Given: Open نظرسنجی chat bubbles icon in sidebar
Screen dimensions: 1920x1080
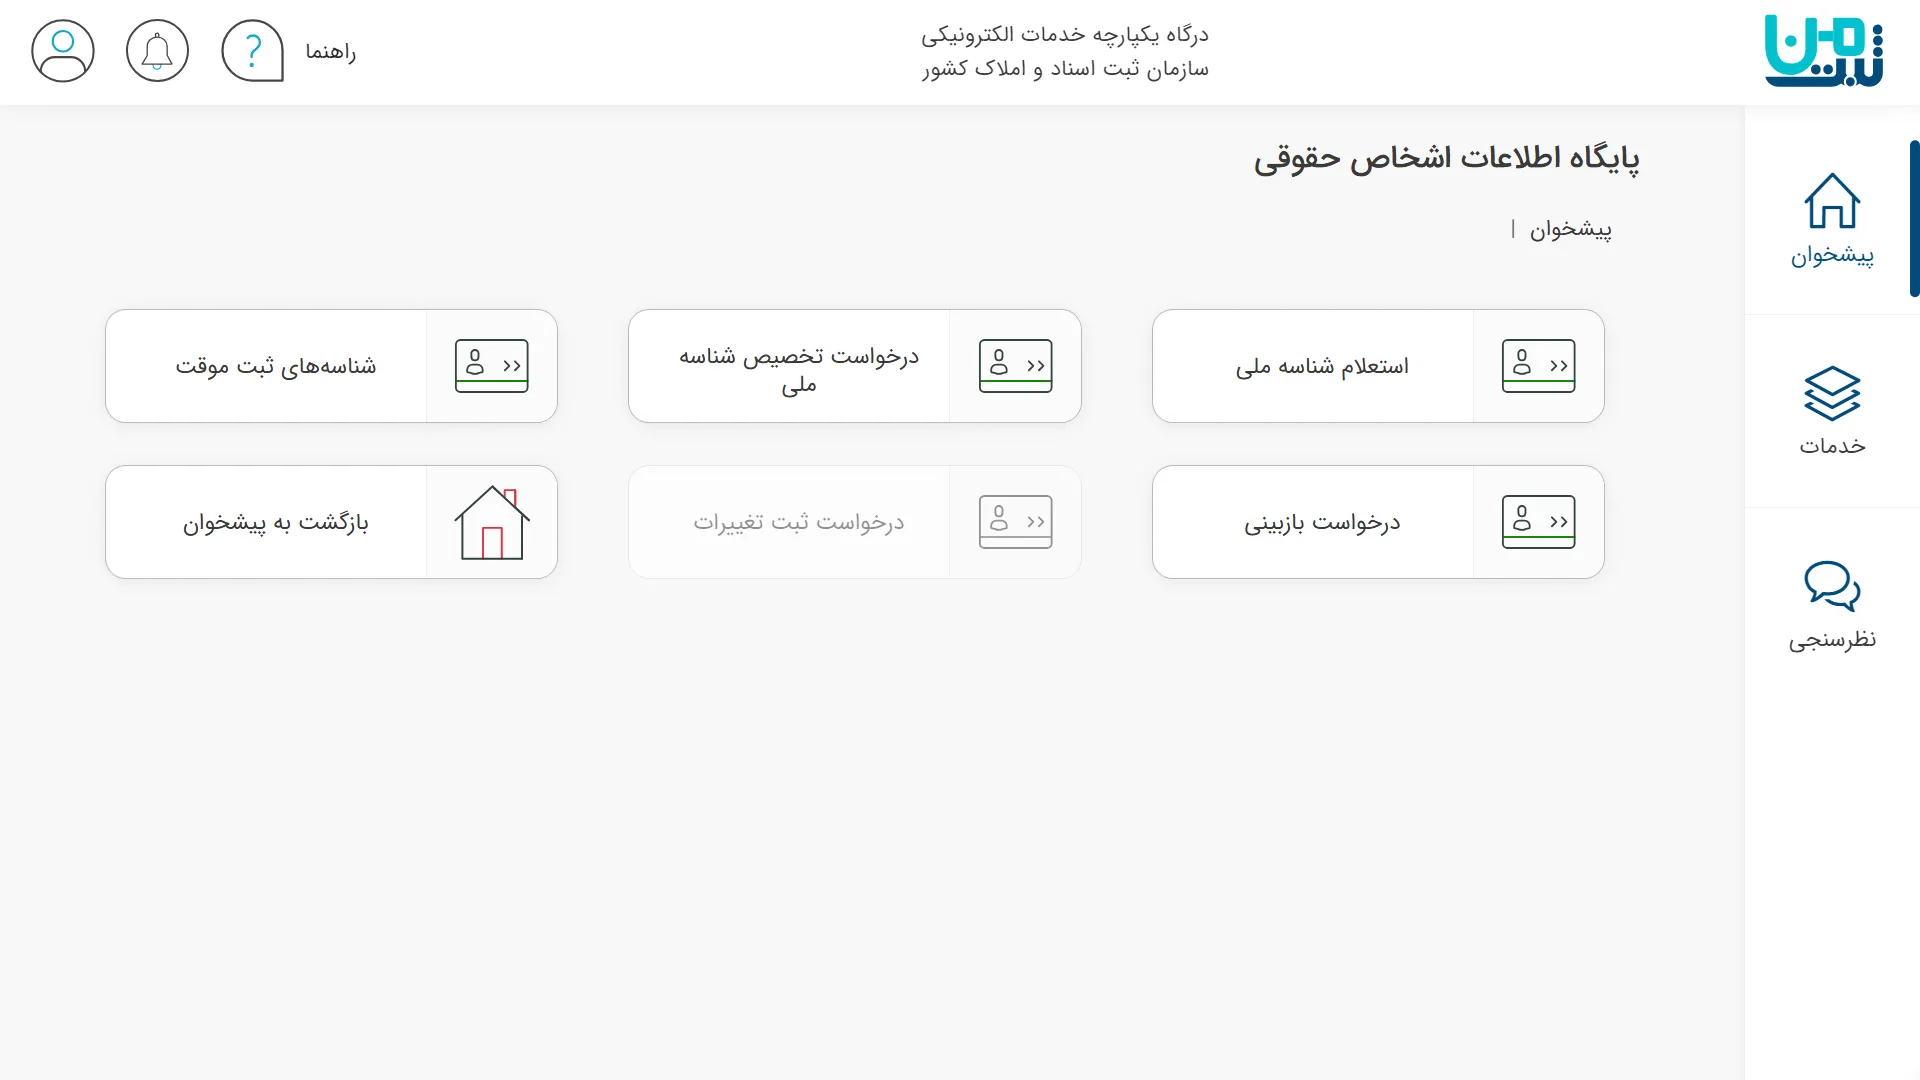Looking at the screenshot, I should coord(1832,586).
